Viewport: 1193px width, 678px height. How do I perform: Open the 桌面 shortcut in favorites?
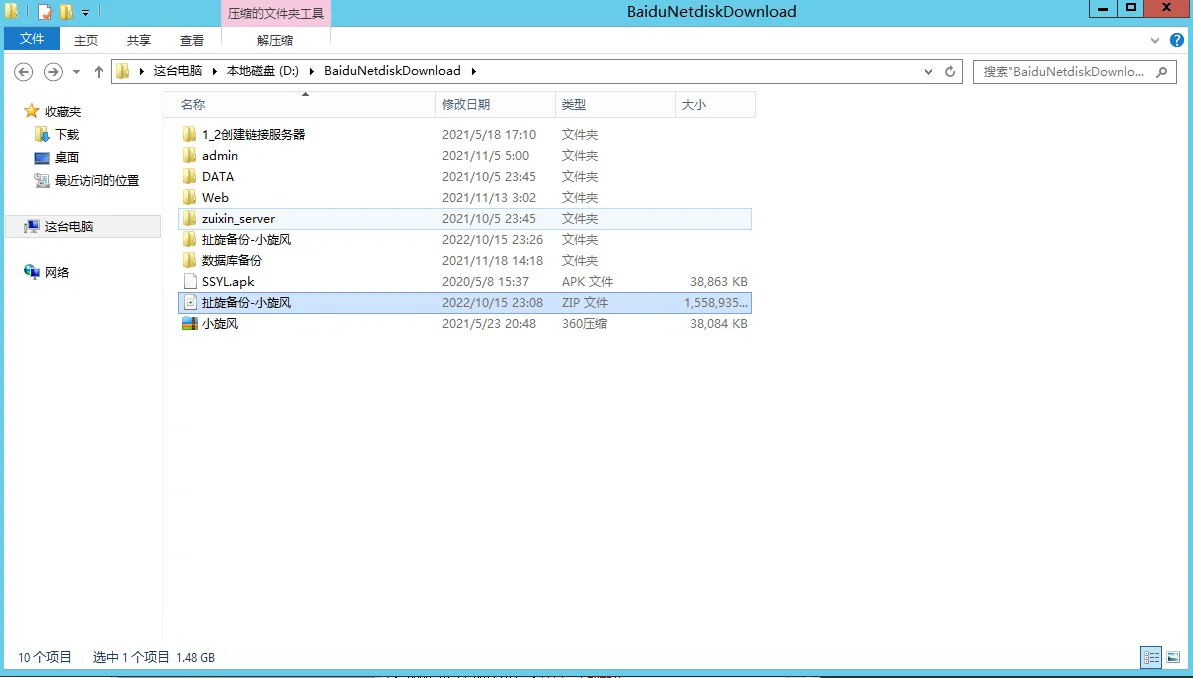pyautogui.click(x=66, y=158)
